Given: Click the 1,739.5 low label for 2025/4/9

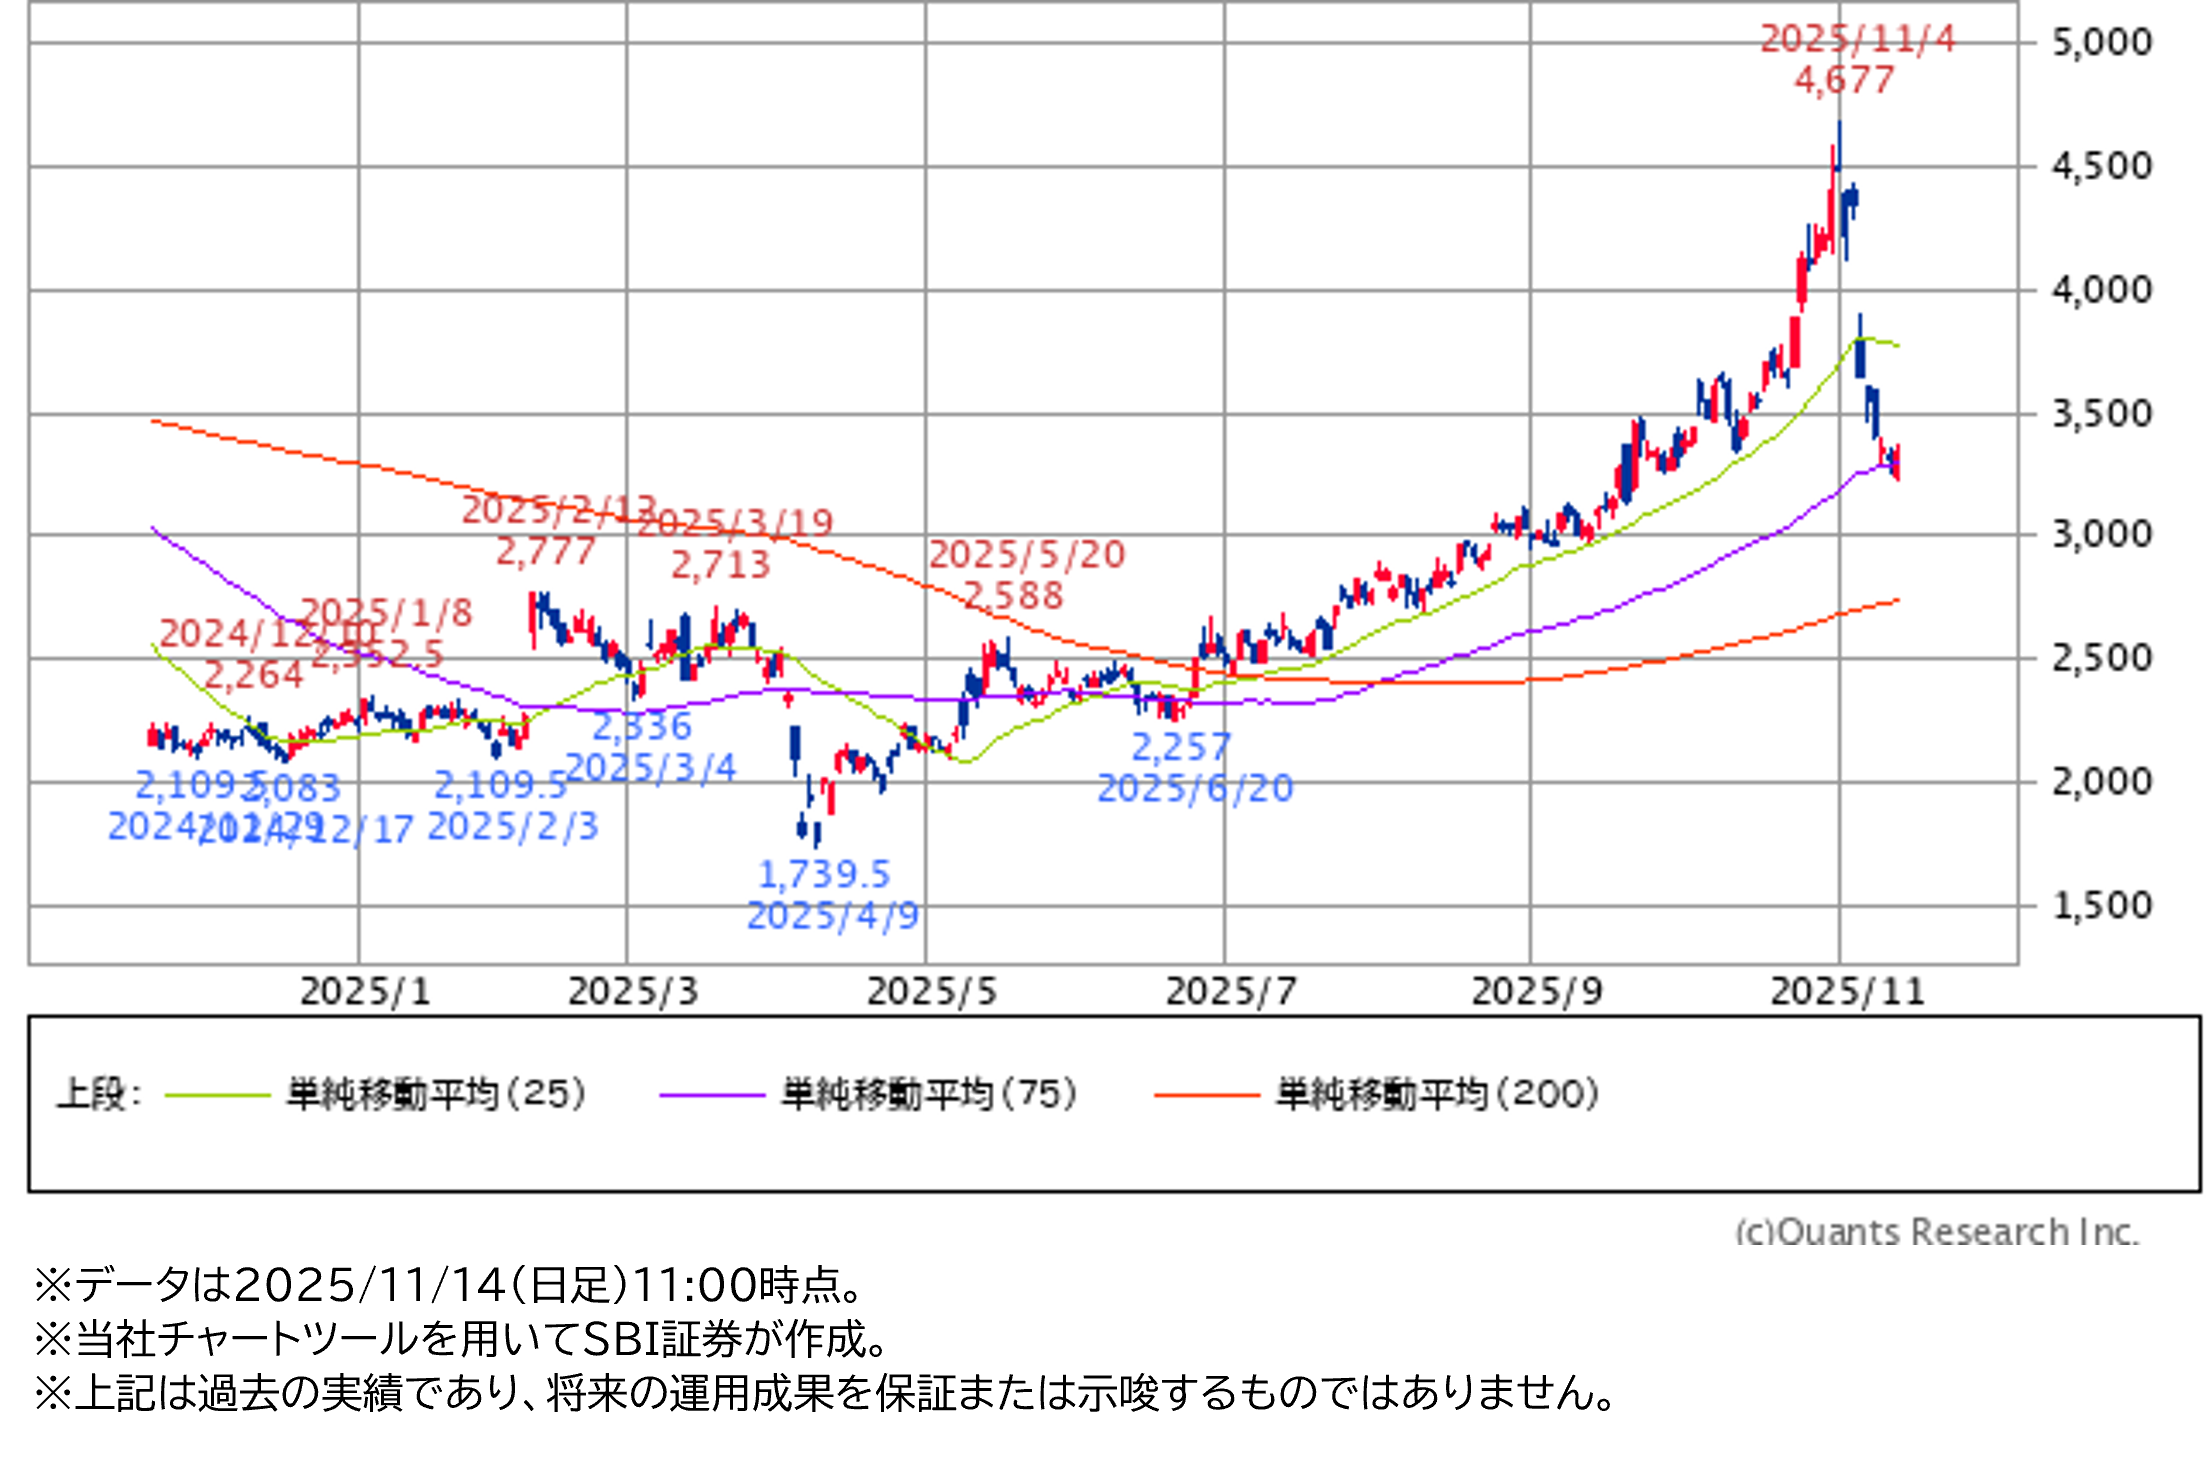Looking at the screenshot, I should pyautogui.click(x=824, y=875).
